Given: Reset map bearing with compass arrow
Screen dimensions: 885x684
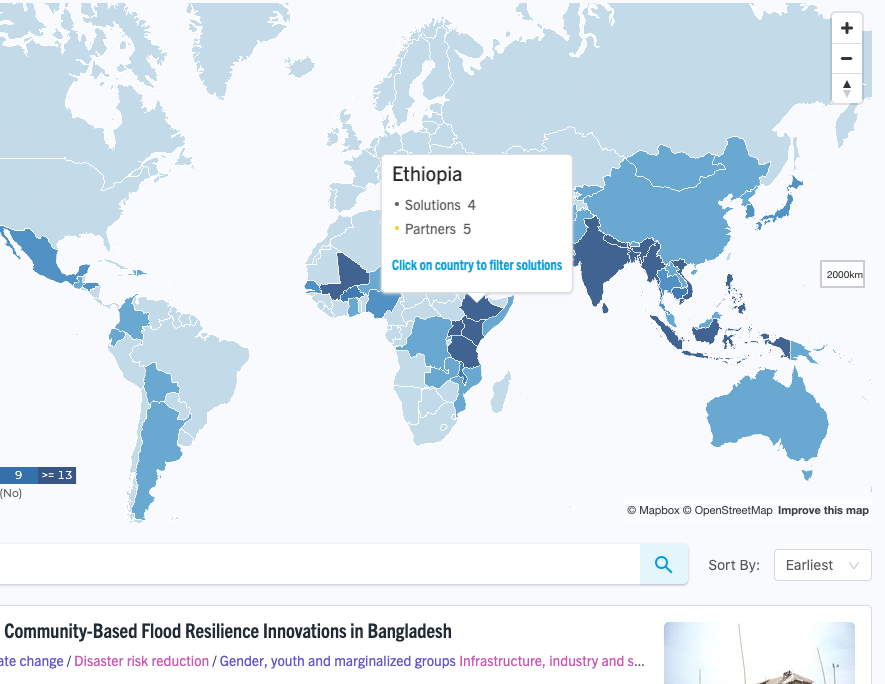Looking at the screenshot, I should (x=847, y=89).
